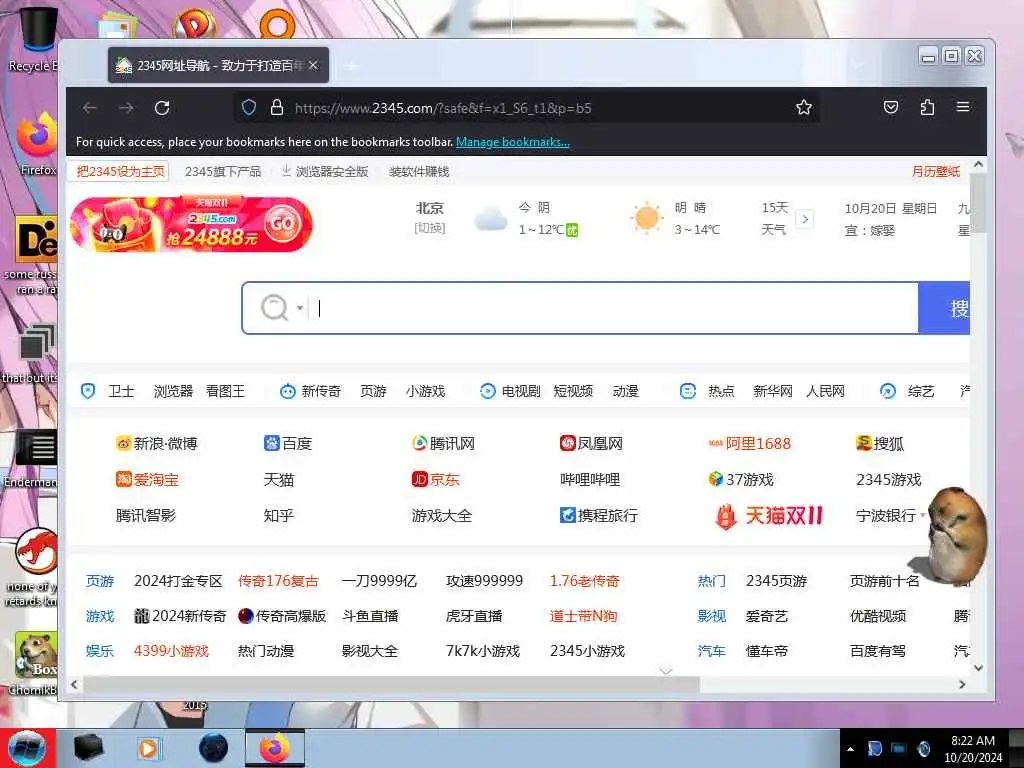Image resolution: width=1024 pixels, height=768 pixels.
Task: Click 浏览器安全版 download link
Action: pos(325,172)
